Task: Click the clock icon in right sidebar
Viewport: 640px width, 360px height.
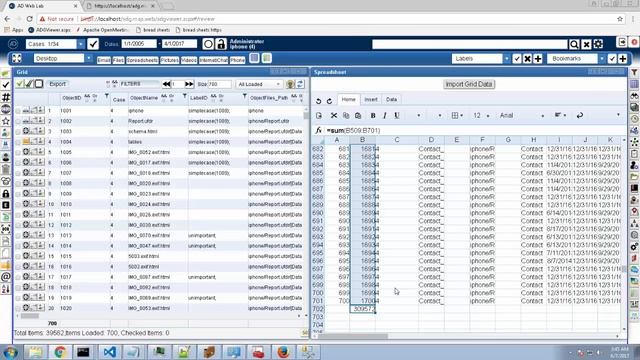Action: coord(634,119)
